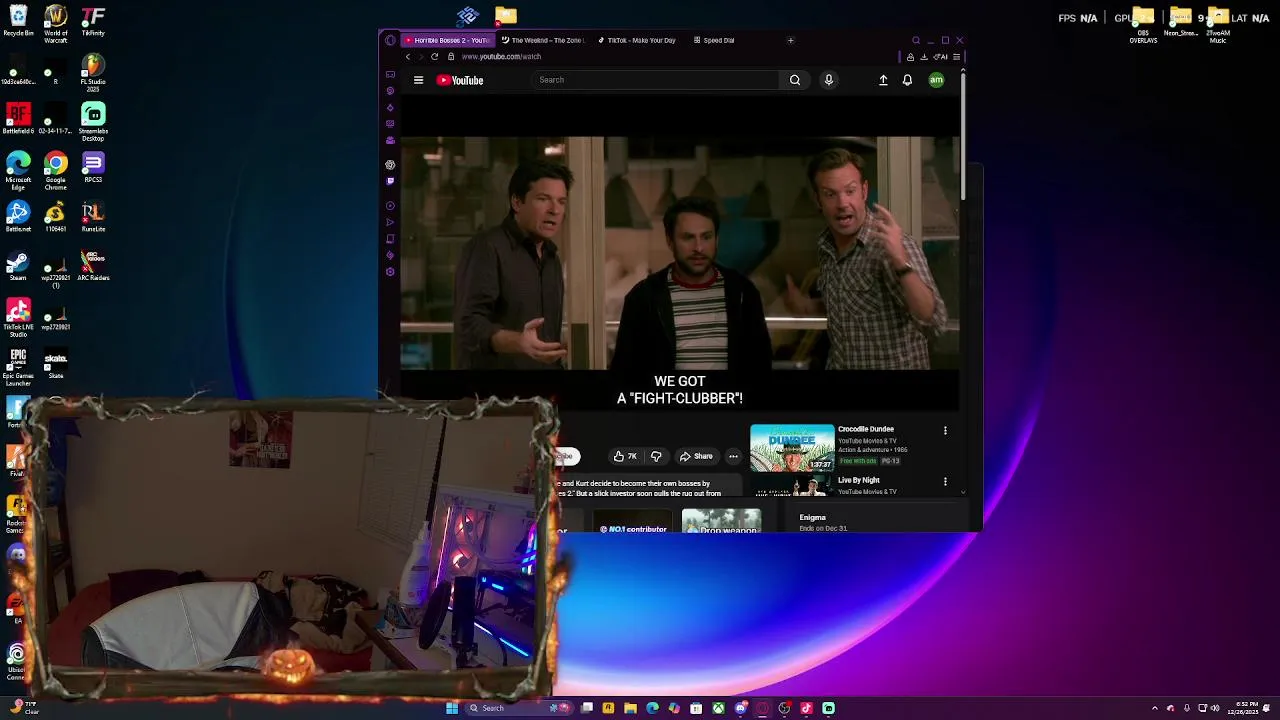Image resolution: width=1280 pixels, height=720 pixels.
Task: Open the YouTube upload/create icon
Action: click(x=883, y=80)
